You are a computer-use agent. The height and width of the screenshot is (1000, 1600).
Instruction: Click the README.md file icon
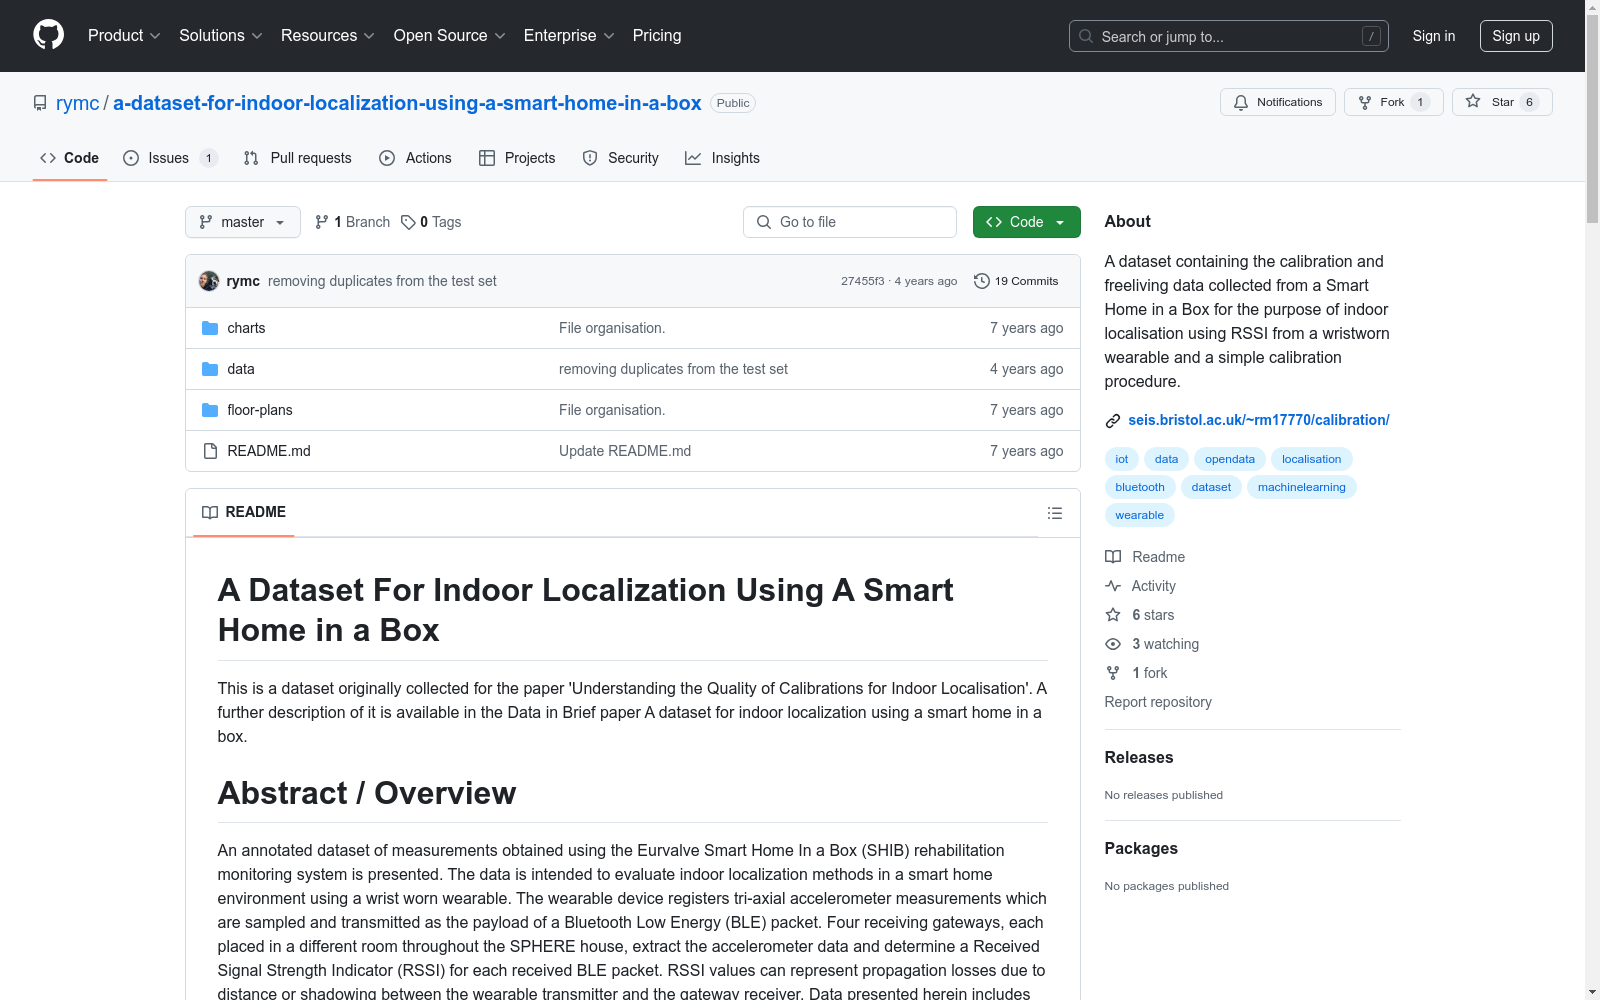tap(210, 451)
